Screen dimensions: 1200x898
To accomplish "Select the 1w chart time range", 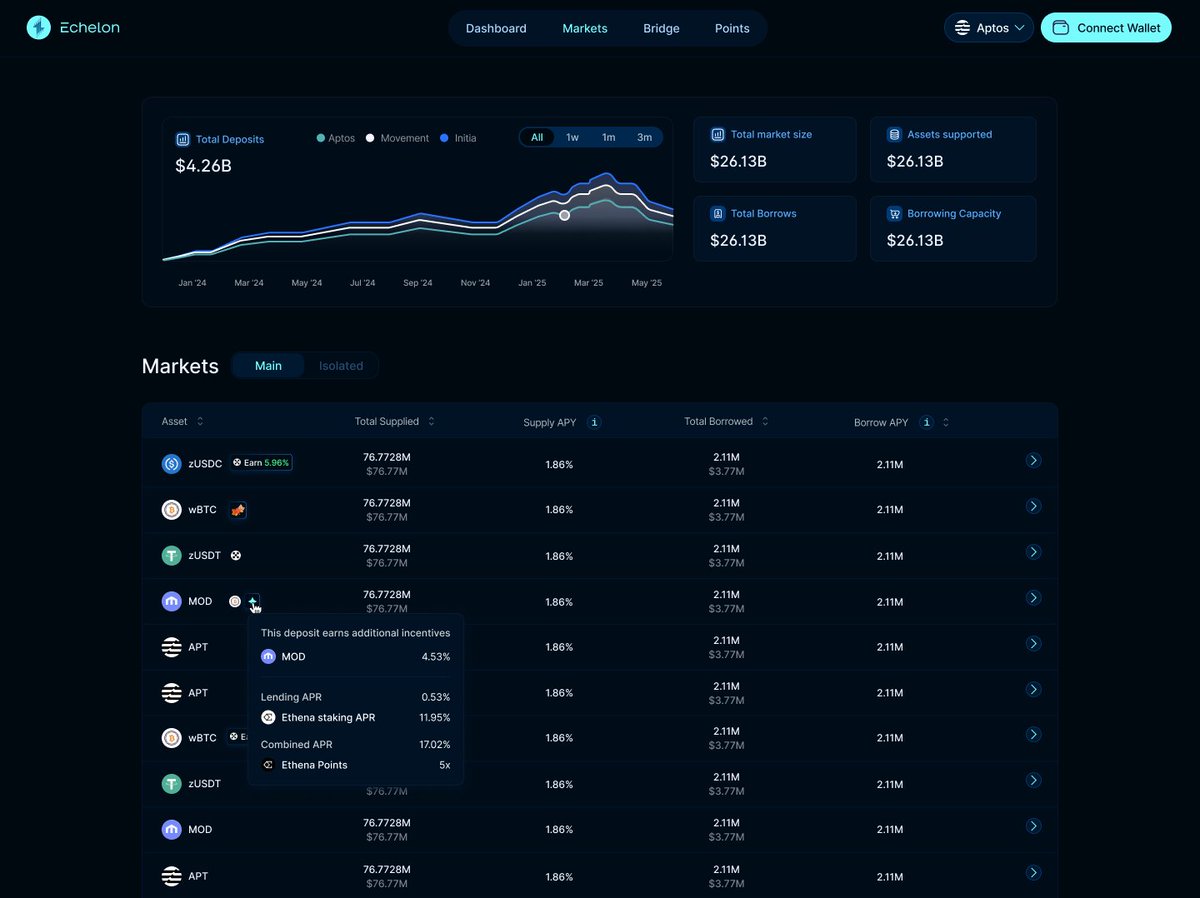I will click(x=572, y=137).
